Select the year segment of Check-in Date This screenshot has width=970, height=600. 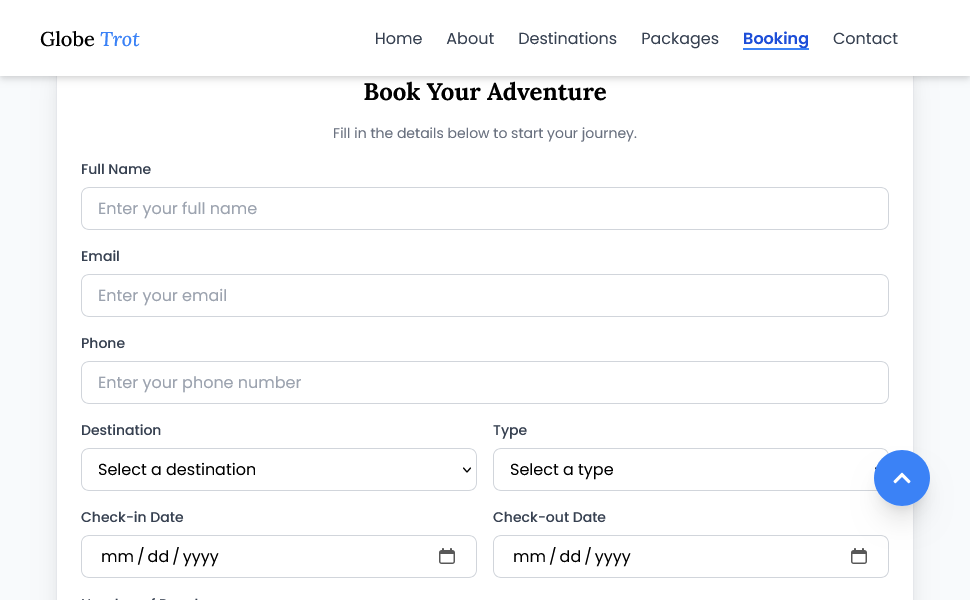200,556
